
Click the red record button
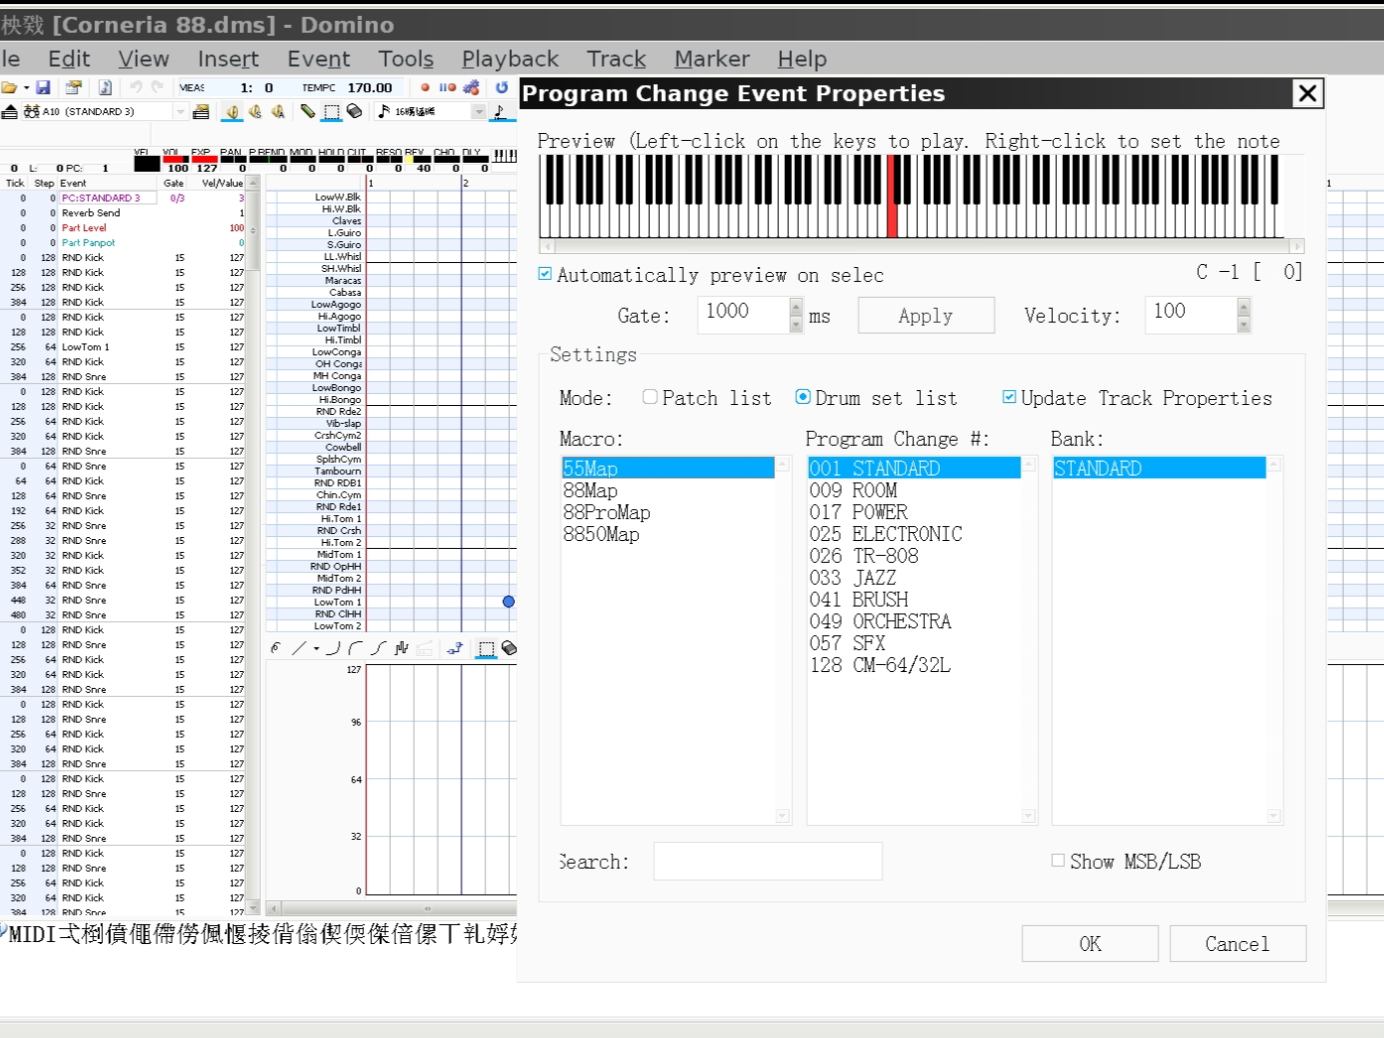(x=425, y=88)
